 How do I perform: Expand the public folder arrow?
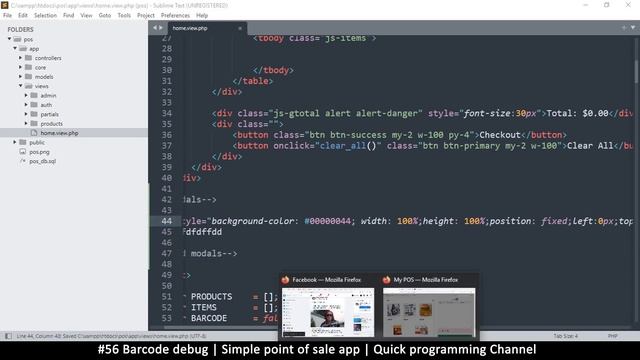[15, 142]
